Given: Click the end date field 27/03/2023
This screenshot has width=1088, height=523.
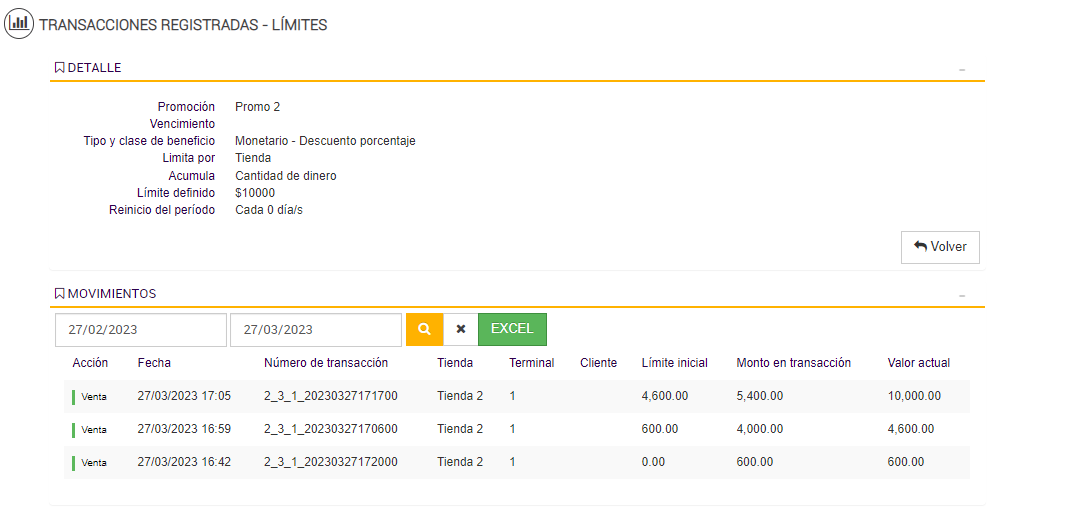Looking at the screenshot, I should [x=315, y=330].
